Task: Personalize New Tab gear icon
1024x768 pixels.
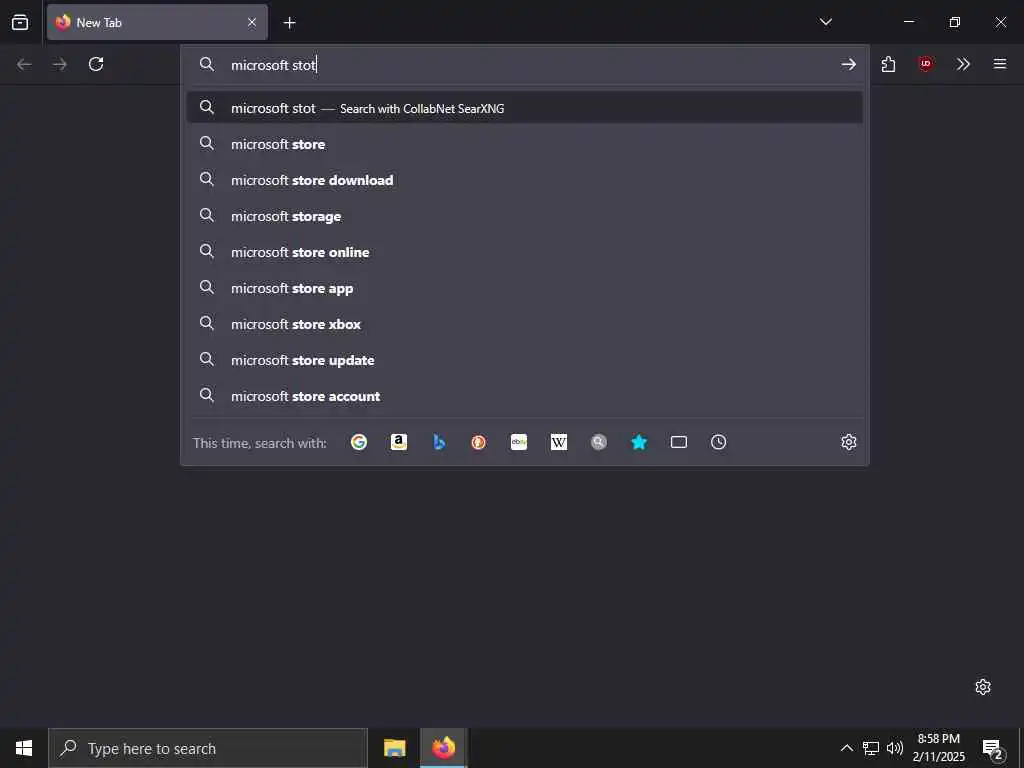Action: 983,687
